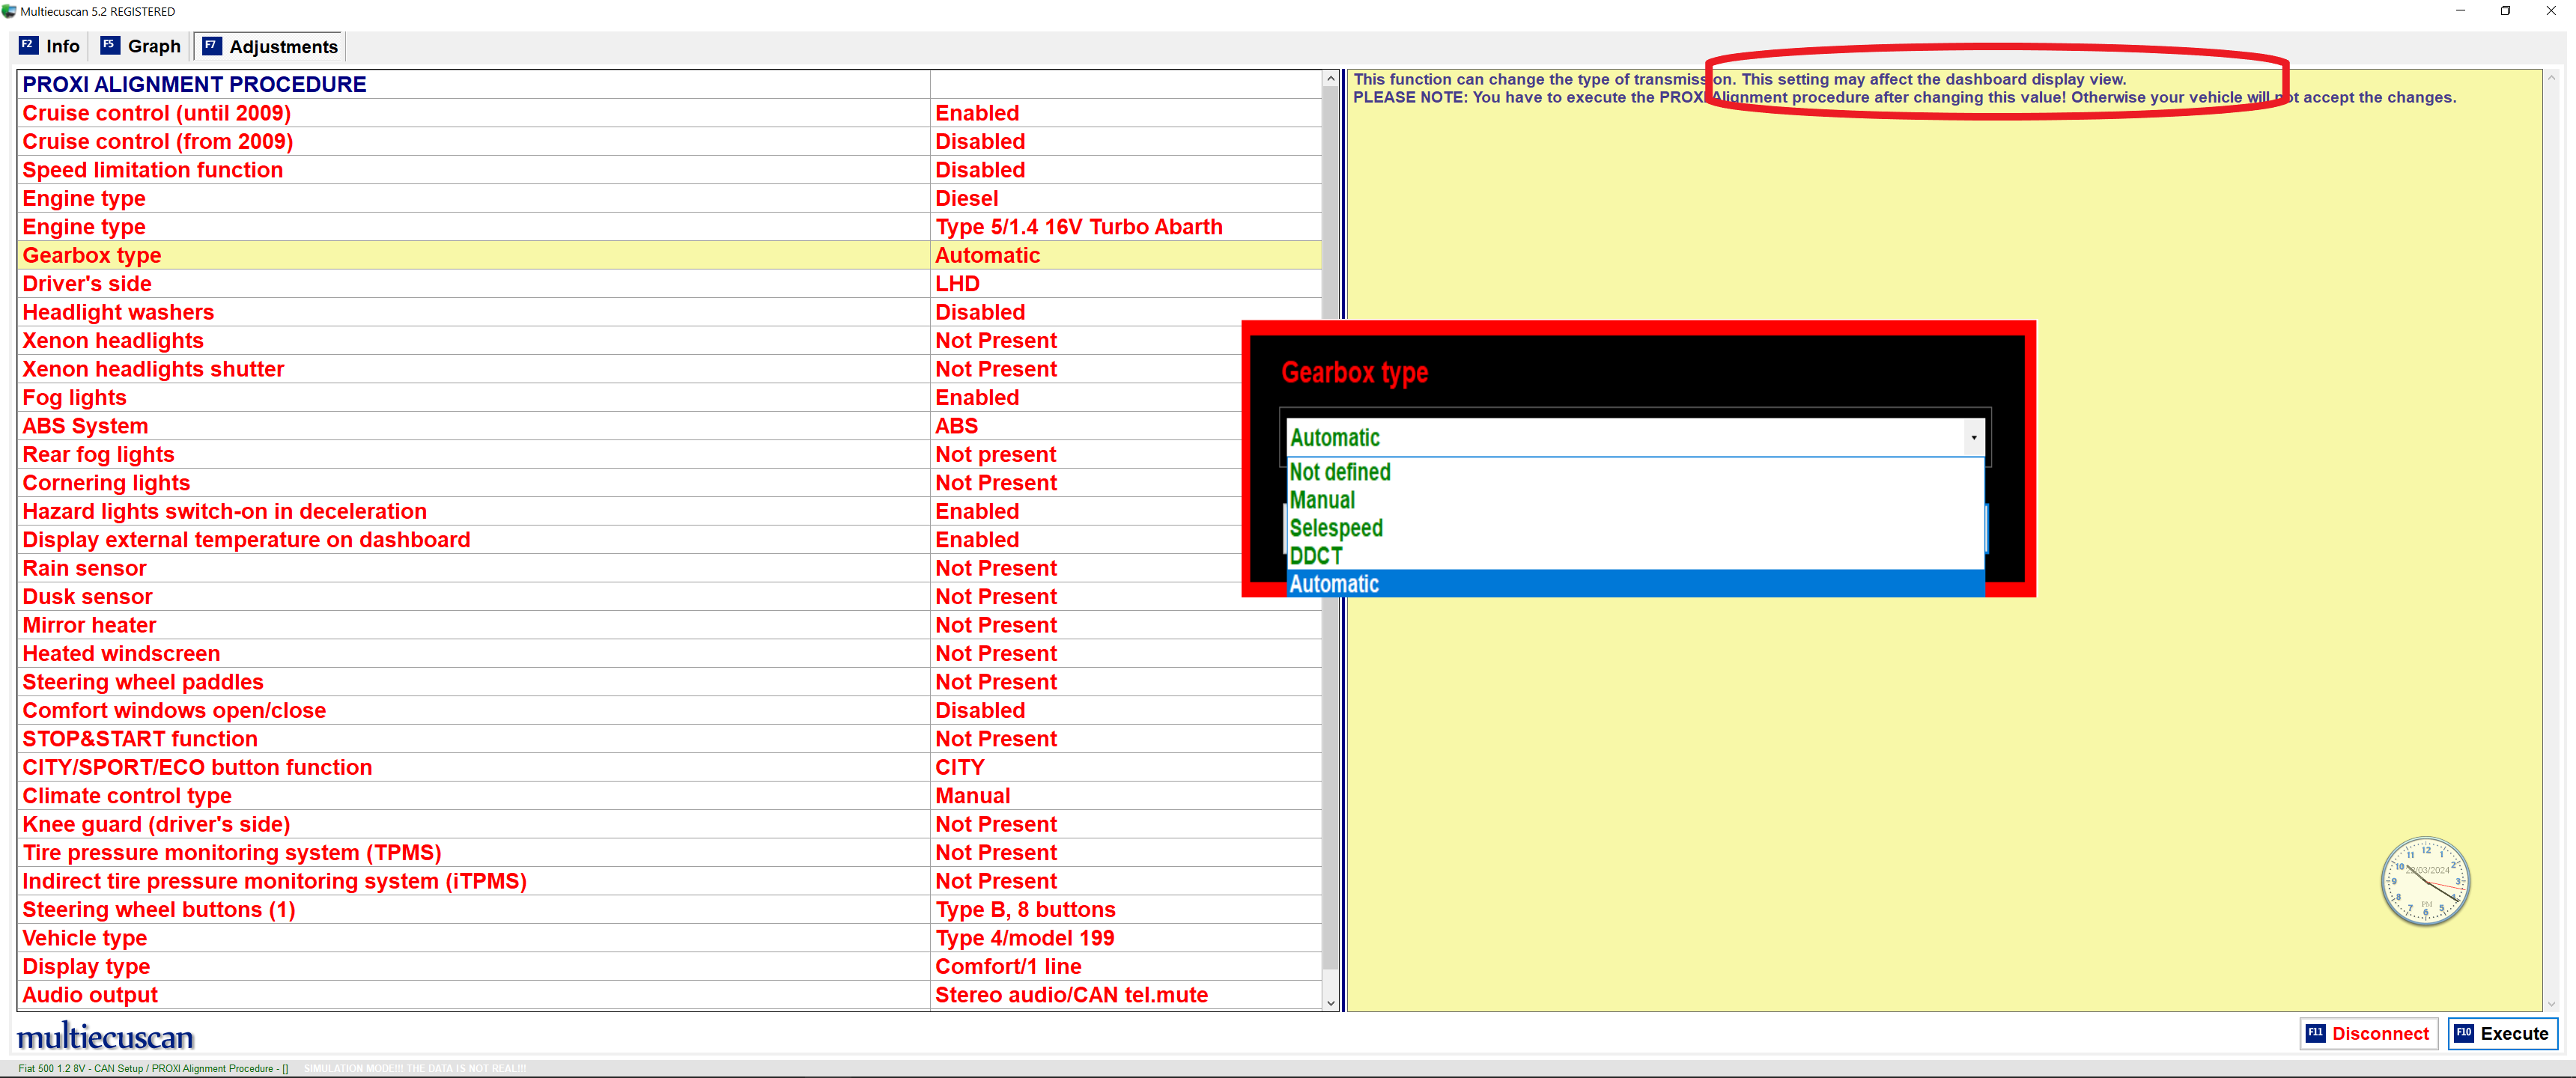Click the F10 icon on Execute
This screenshot has width=2576, height=1078.
(x=2463, y=1033)
